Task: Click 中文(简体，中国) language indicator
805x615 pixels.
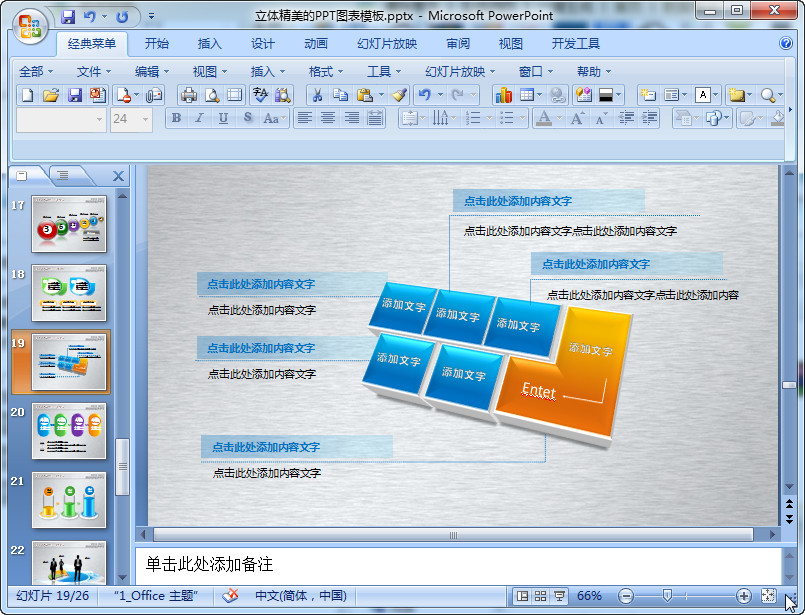Action: [301, 595]
